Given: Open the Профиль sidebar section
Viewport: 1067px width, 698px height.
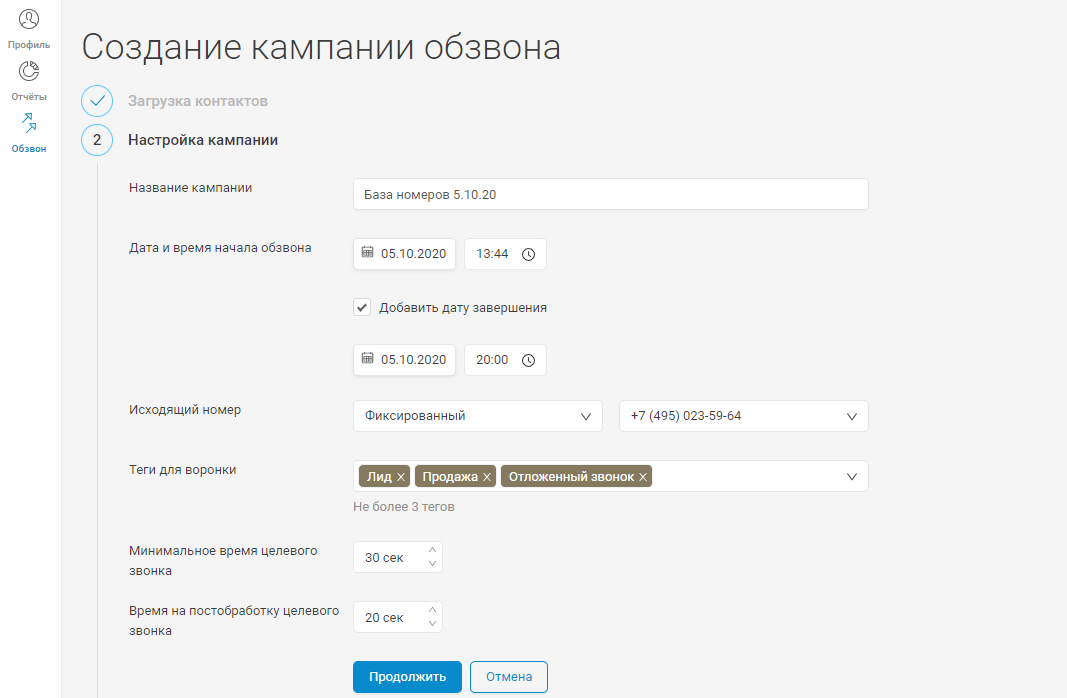Looking at the screenshot, I should tap(29, 29).
